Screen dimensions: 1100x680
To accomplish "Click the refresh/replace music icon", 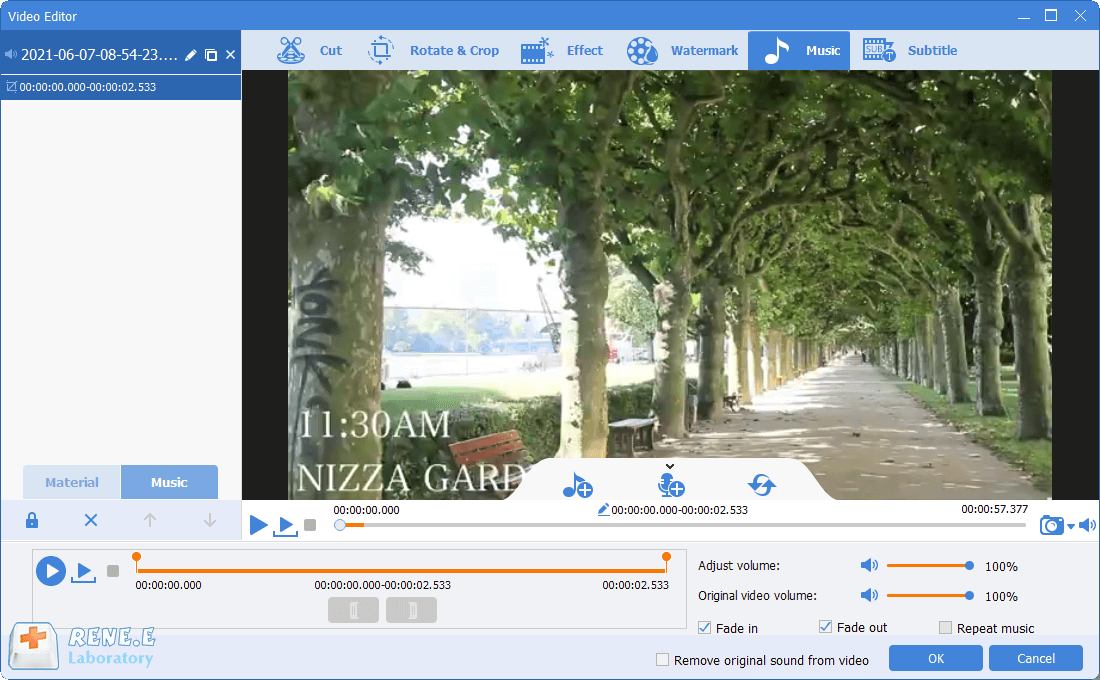I will coord(762,485).
